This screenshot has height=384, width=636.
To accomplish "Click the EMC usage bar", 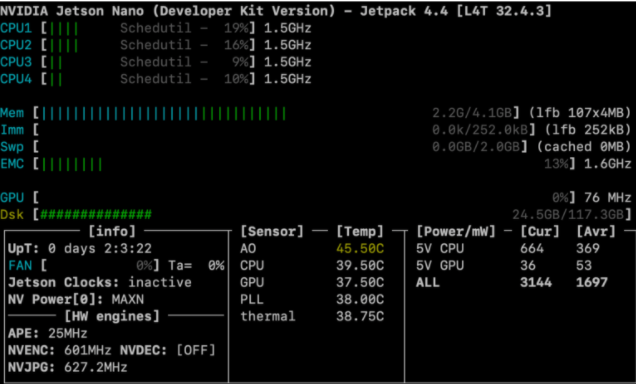I will (x=72, y=164).
